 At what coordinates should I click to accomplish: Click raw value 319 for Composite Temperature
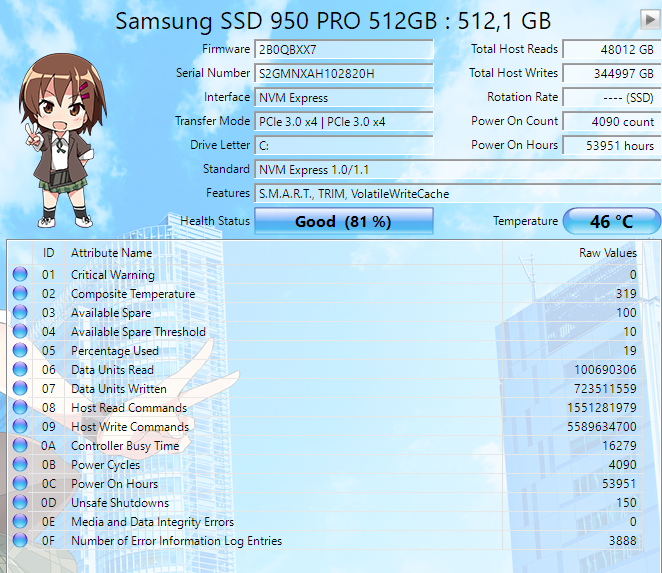(x=626, y=294)
